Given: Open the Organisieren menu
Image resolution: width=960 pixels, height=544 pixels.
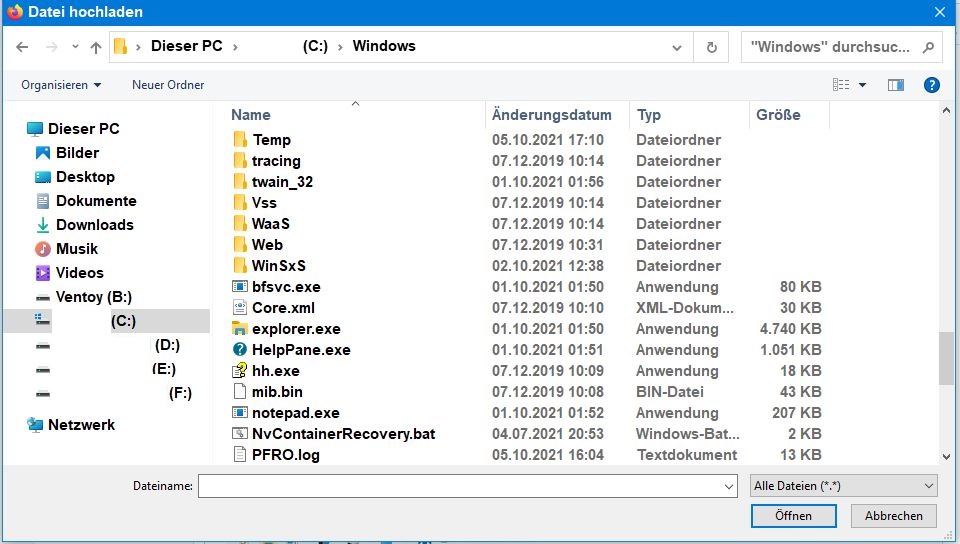Looking at the screenshot, I should coord(61,85).
